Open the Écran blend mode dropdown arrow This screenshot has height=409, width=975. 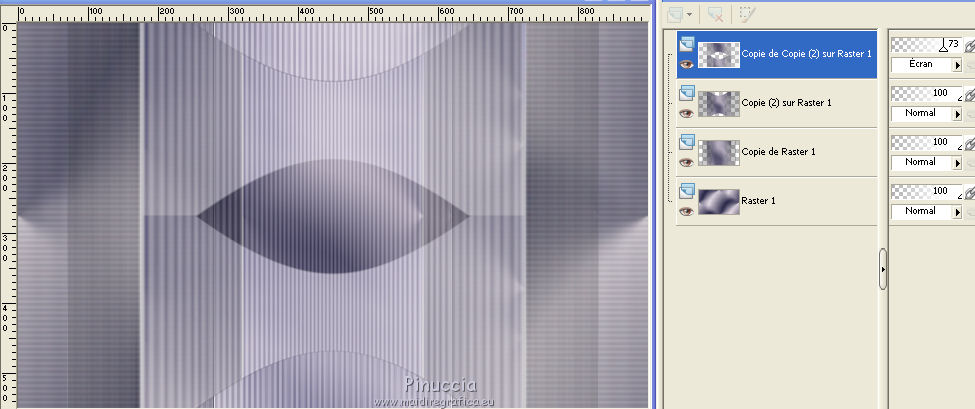point(958,65)
